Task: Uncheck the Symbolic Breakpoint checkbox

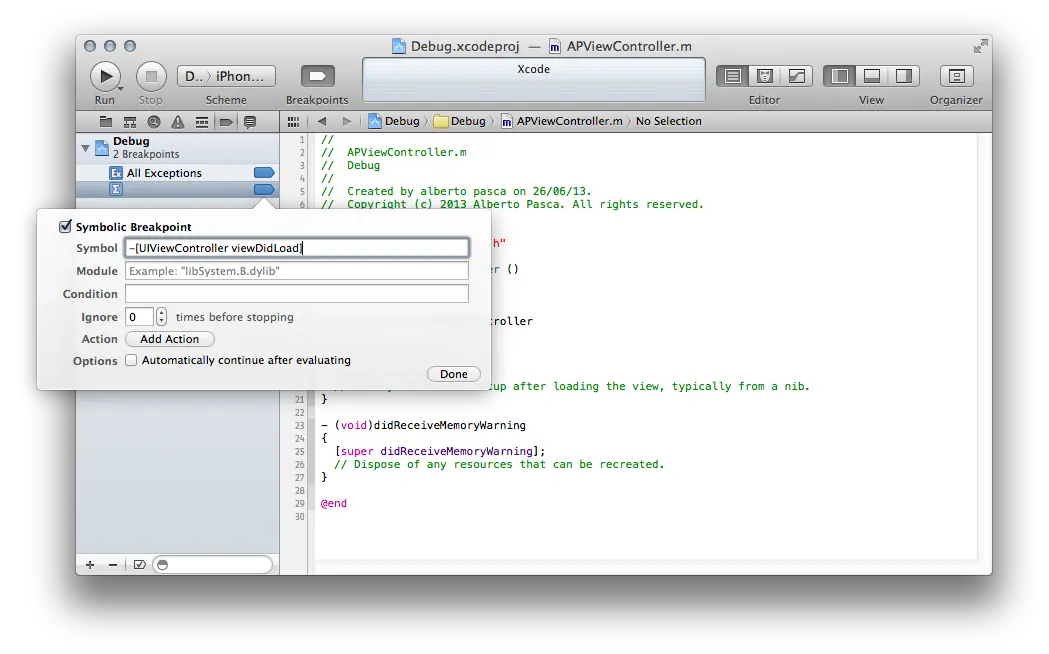Action: (66, 227)
